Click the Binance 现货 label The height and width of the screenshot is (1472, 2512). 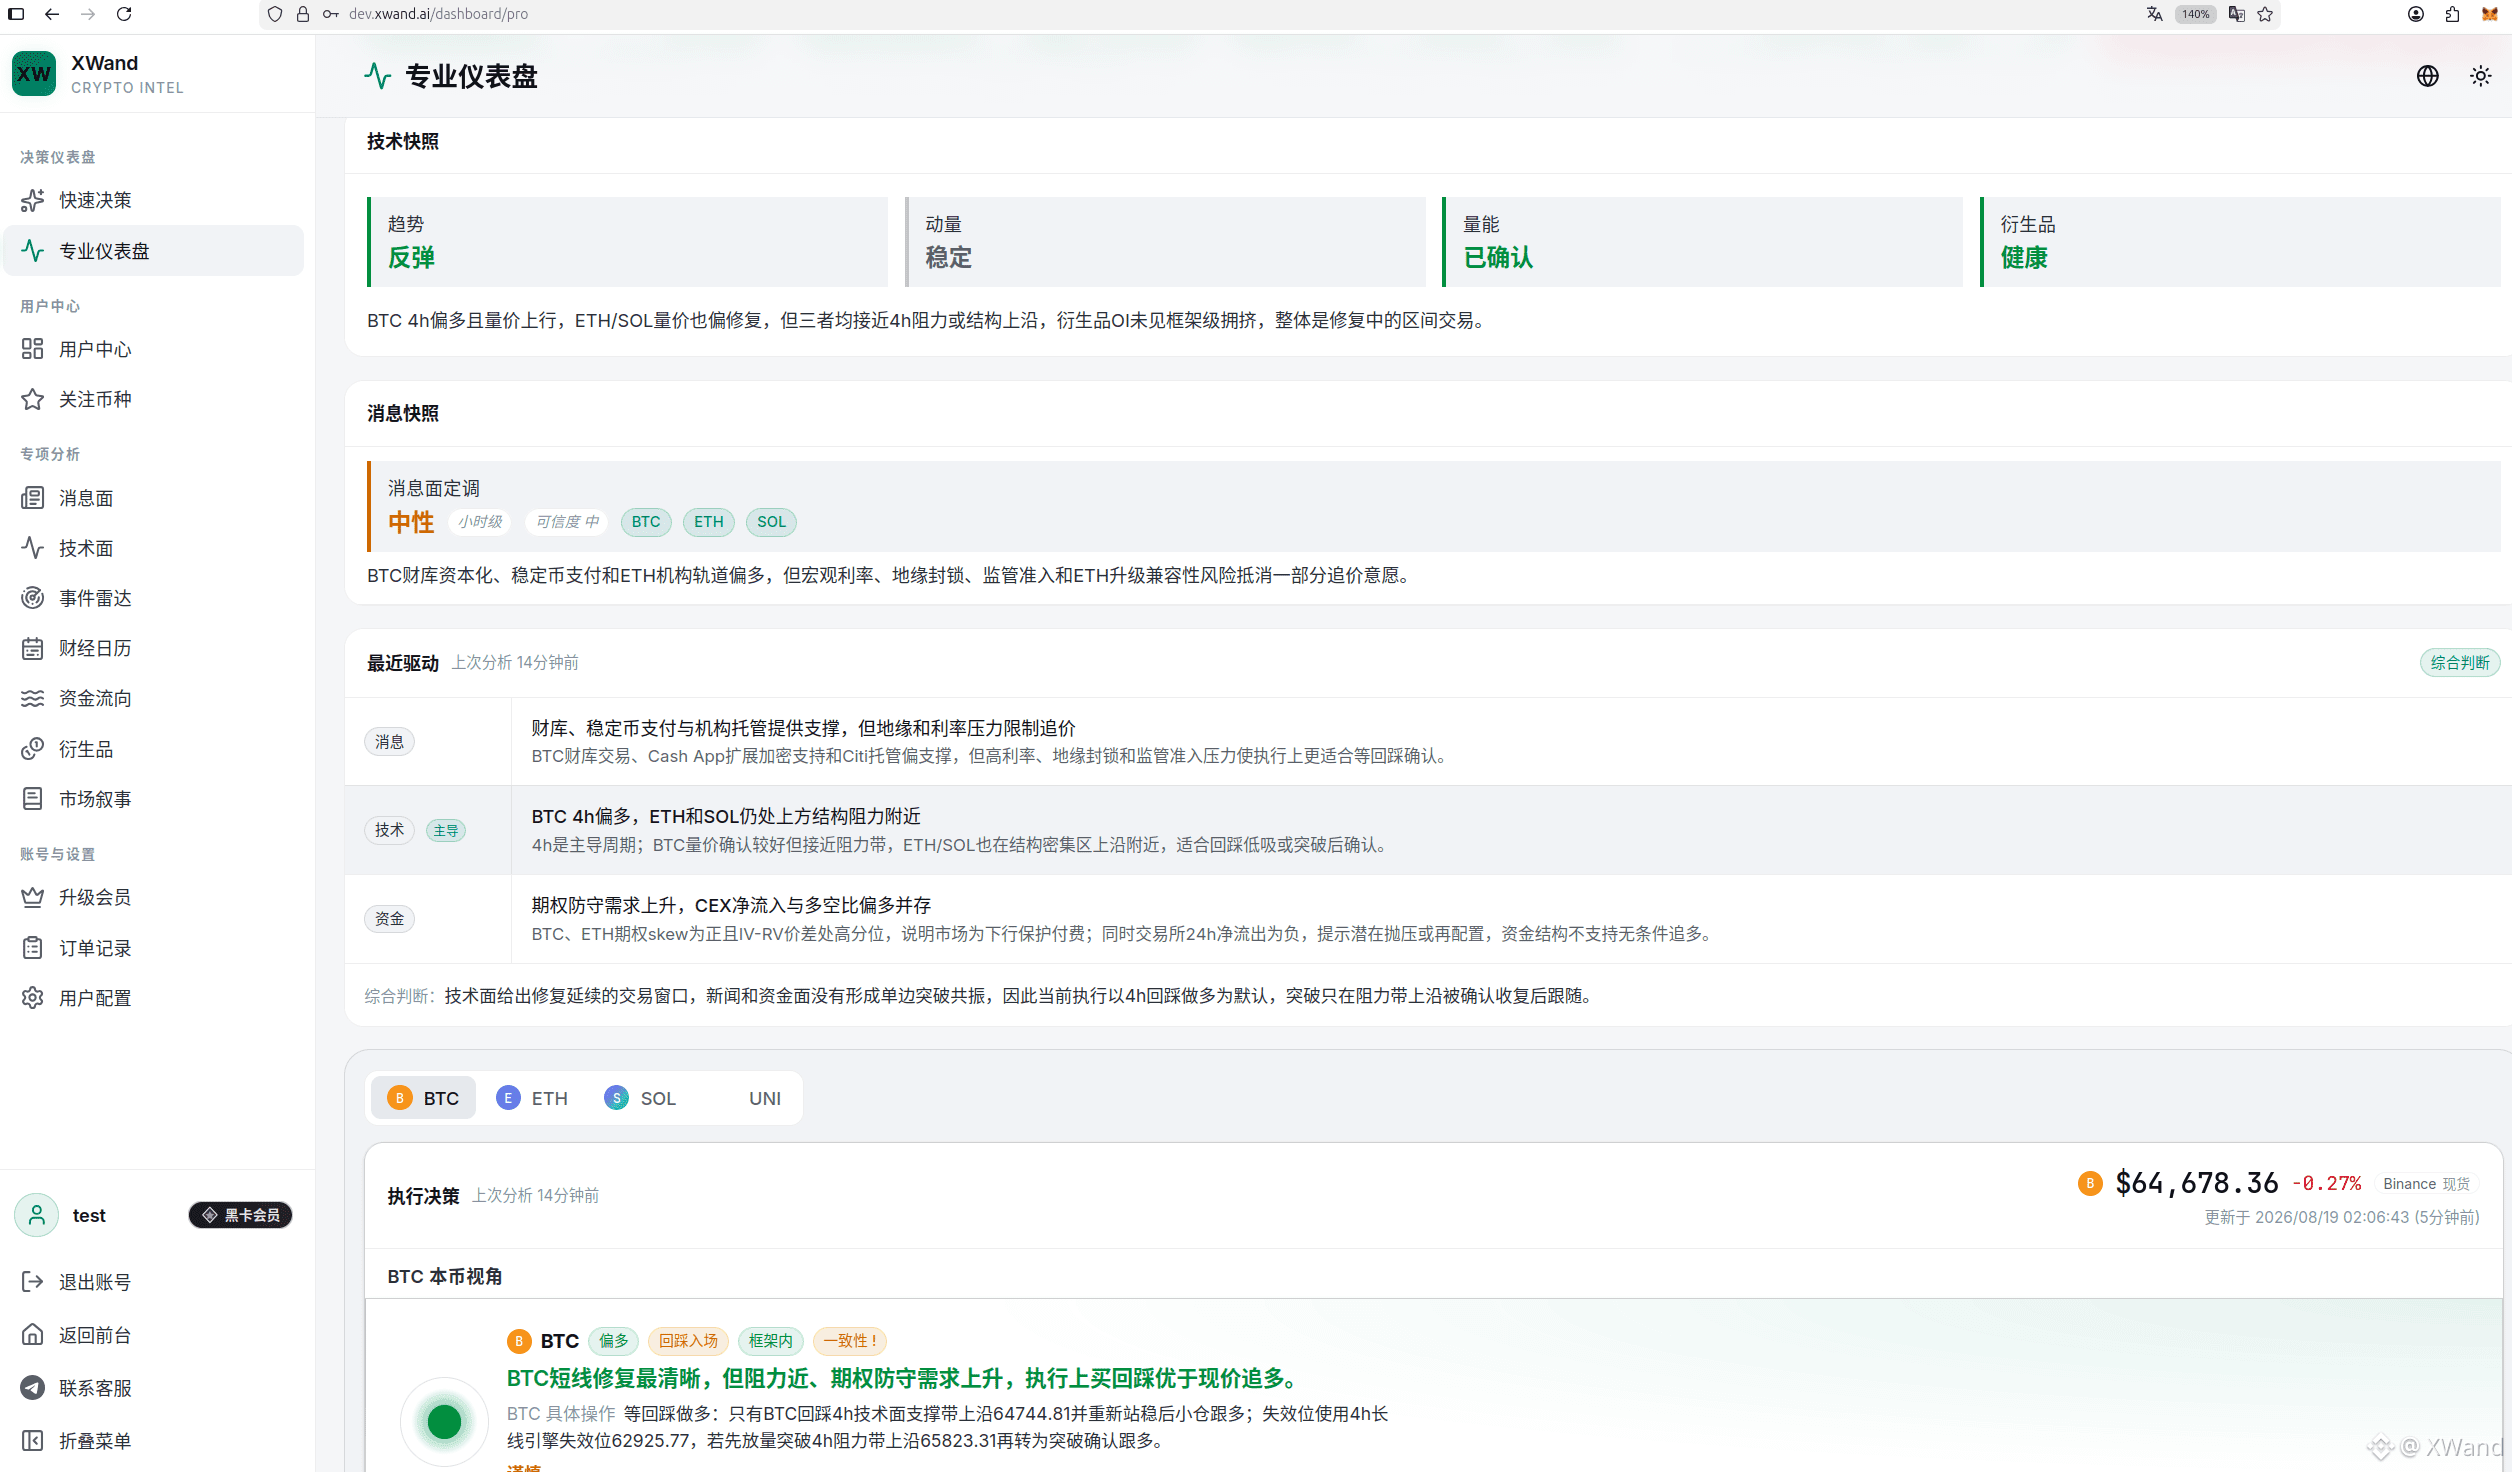(2426, 1184)
